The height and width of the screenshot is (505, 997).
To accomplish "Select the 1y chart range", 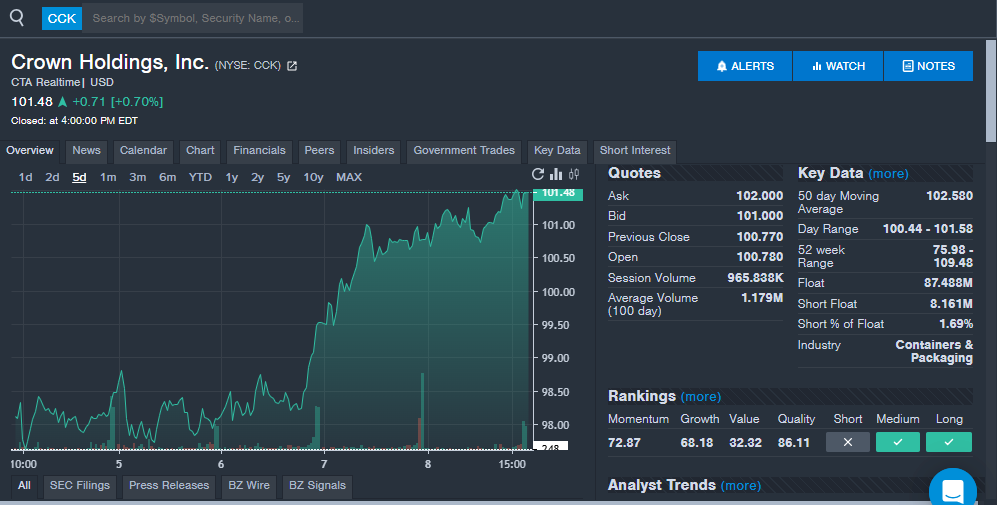I will click(231, 177).
